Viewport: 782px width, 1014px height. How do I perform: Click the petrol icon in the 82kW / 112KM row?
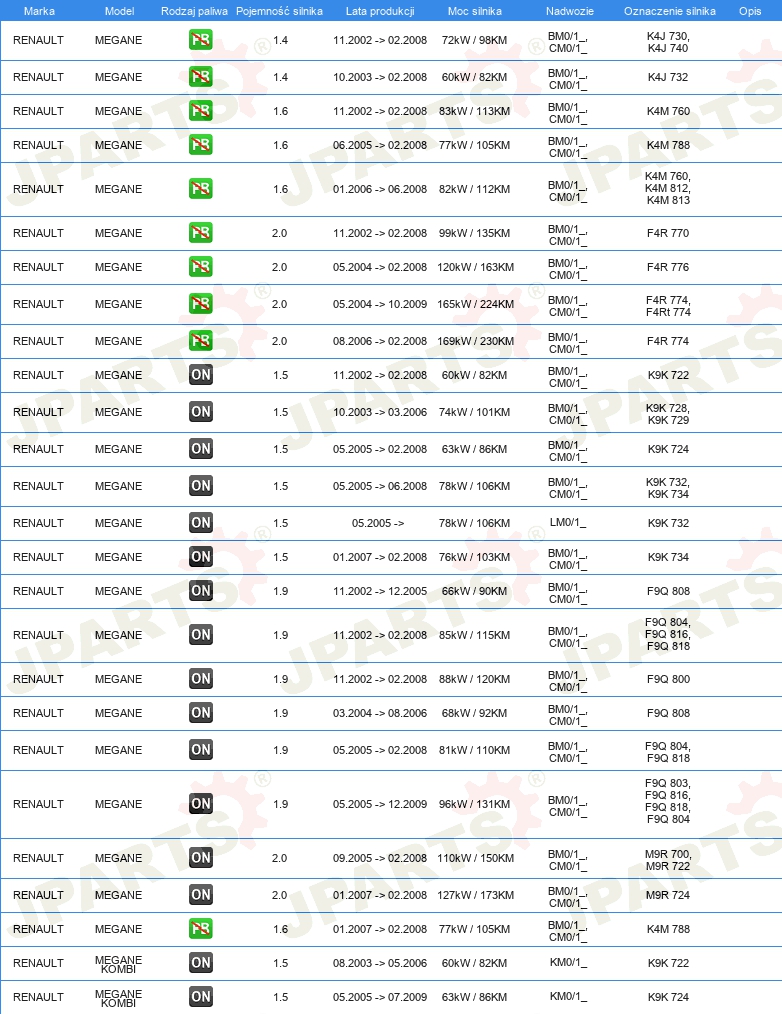pos(201,189)
